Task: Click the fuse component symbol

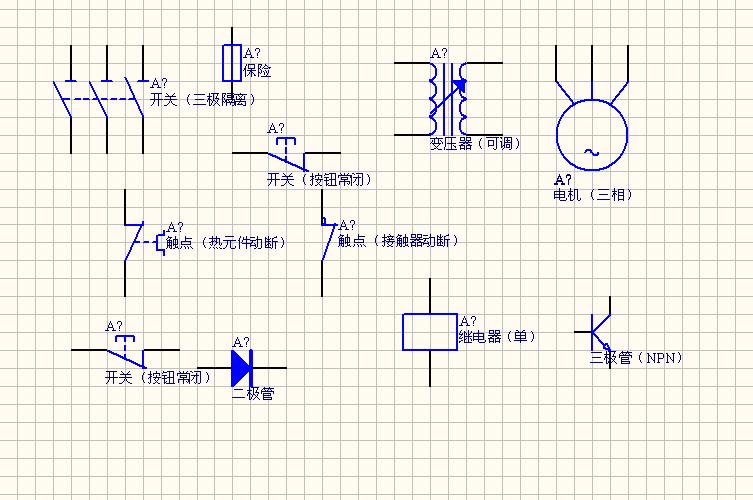Action: point(231,61)
